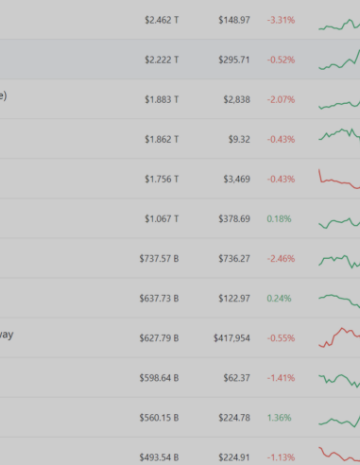Open the sparkline chart beside -1.41%
The width and height of the screenshot is (360, 465).
339,380
